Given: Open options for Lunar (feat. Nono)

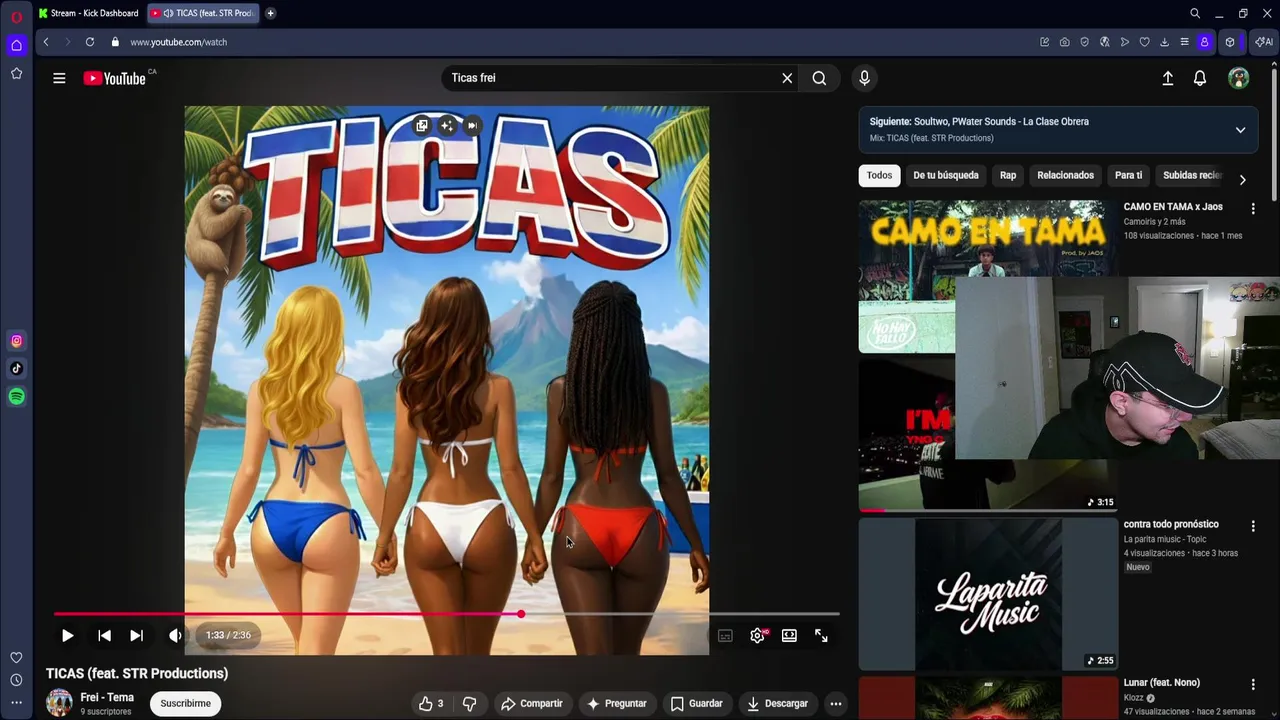Looking at the screenshot, I should [x=1253, y=684].
